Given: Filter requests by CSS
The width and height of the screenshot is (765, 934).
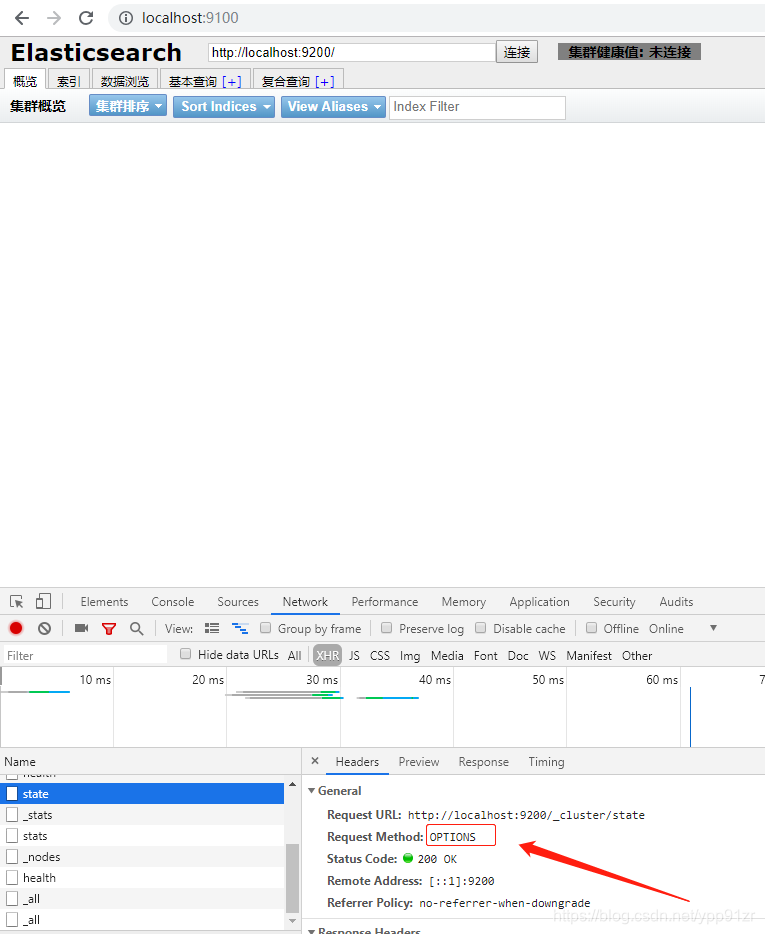Looking at the screenshot, I should pos(380,655).
